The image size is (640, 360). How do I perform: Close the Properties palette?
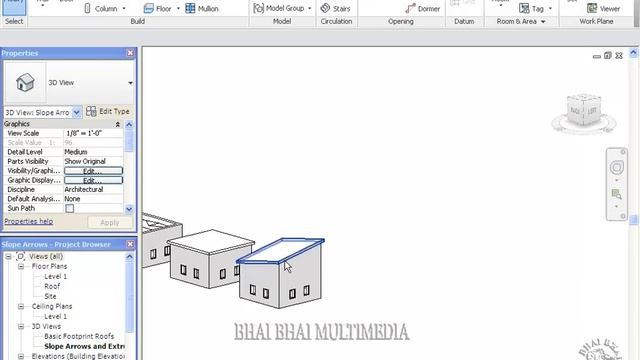(130, 53)
